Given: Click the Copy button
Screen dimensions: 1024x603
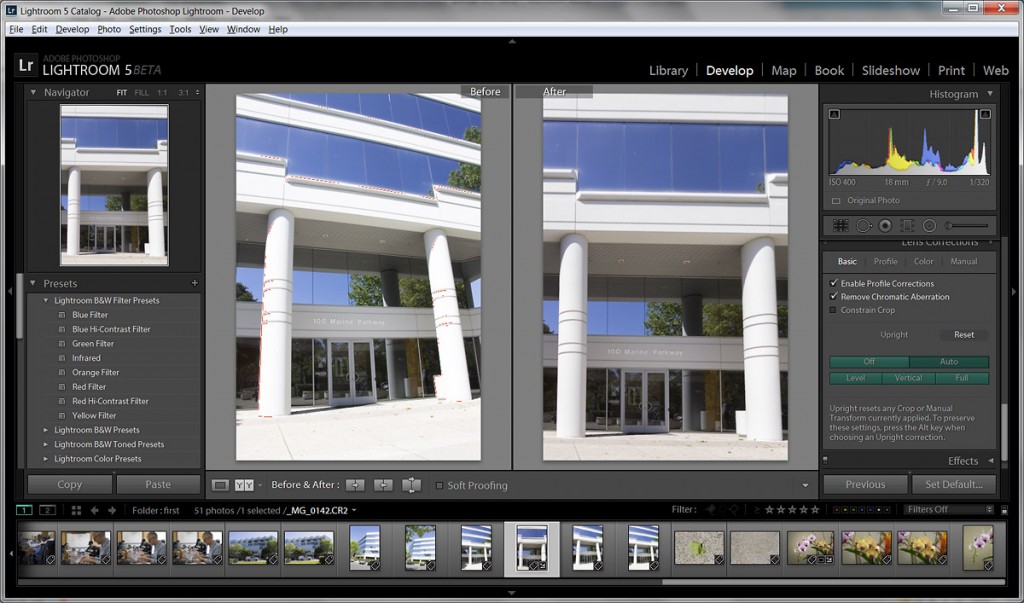Looking at the screenshot, I should [x=69, y=484].
